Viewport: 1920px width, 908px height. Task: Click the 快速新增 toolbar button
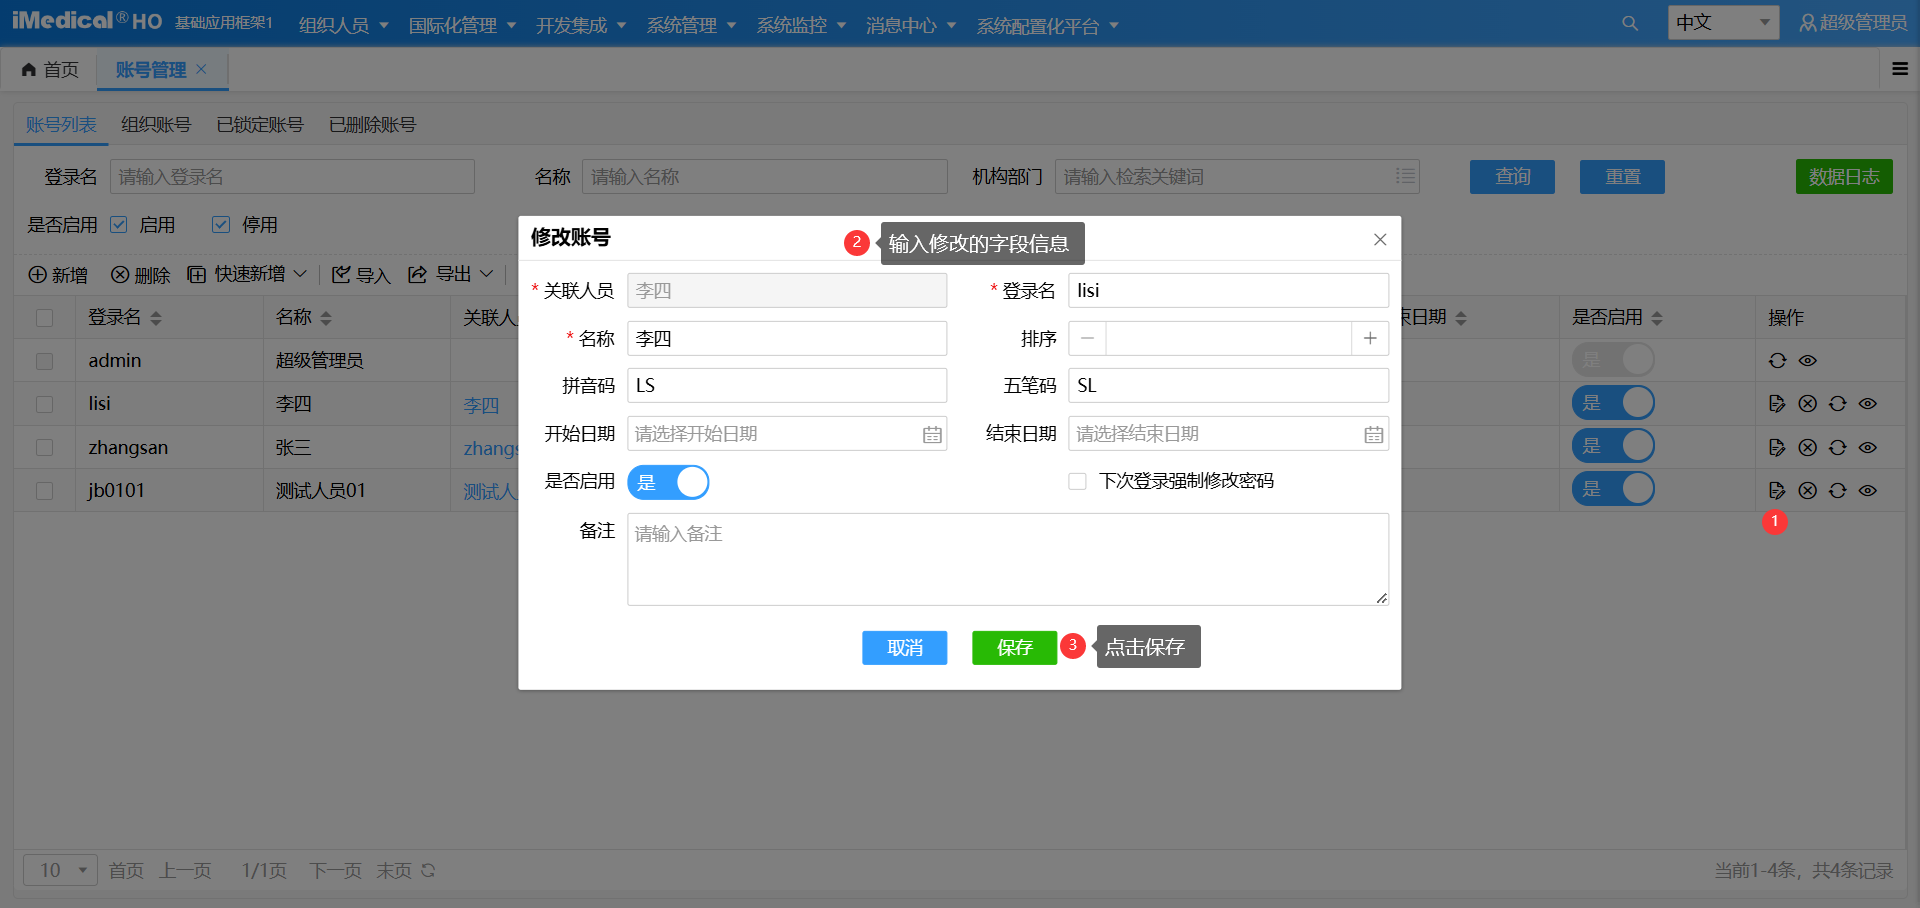pyautogui.click(x=246, y=274)
